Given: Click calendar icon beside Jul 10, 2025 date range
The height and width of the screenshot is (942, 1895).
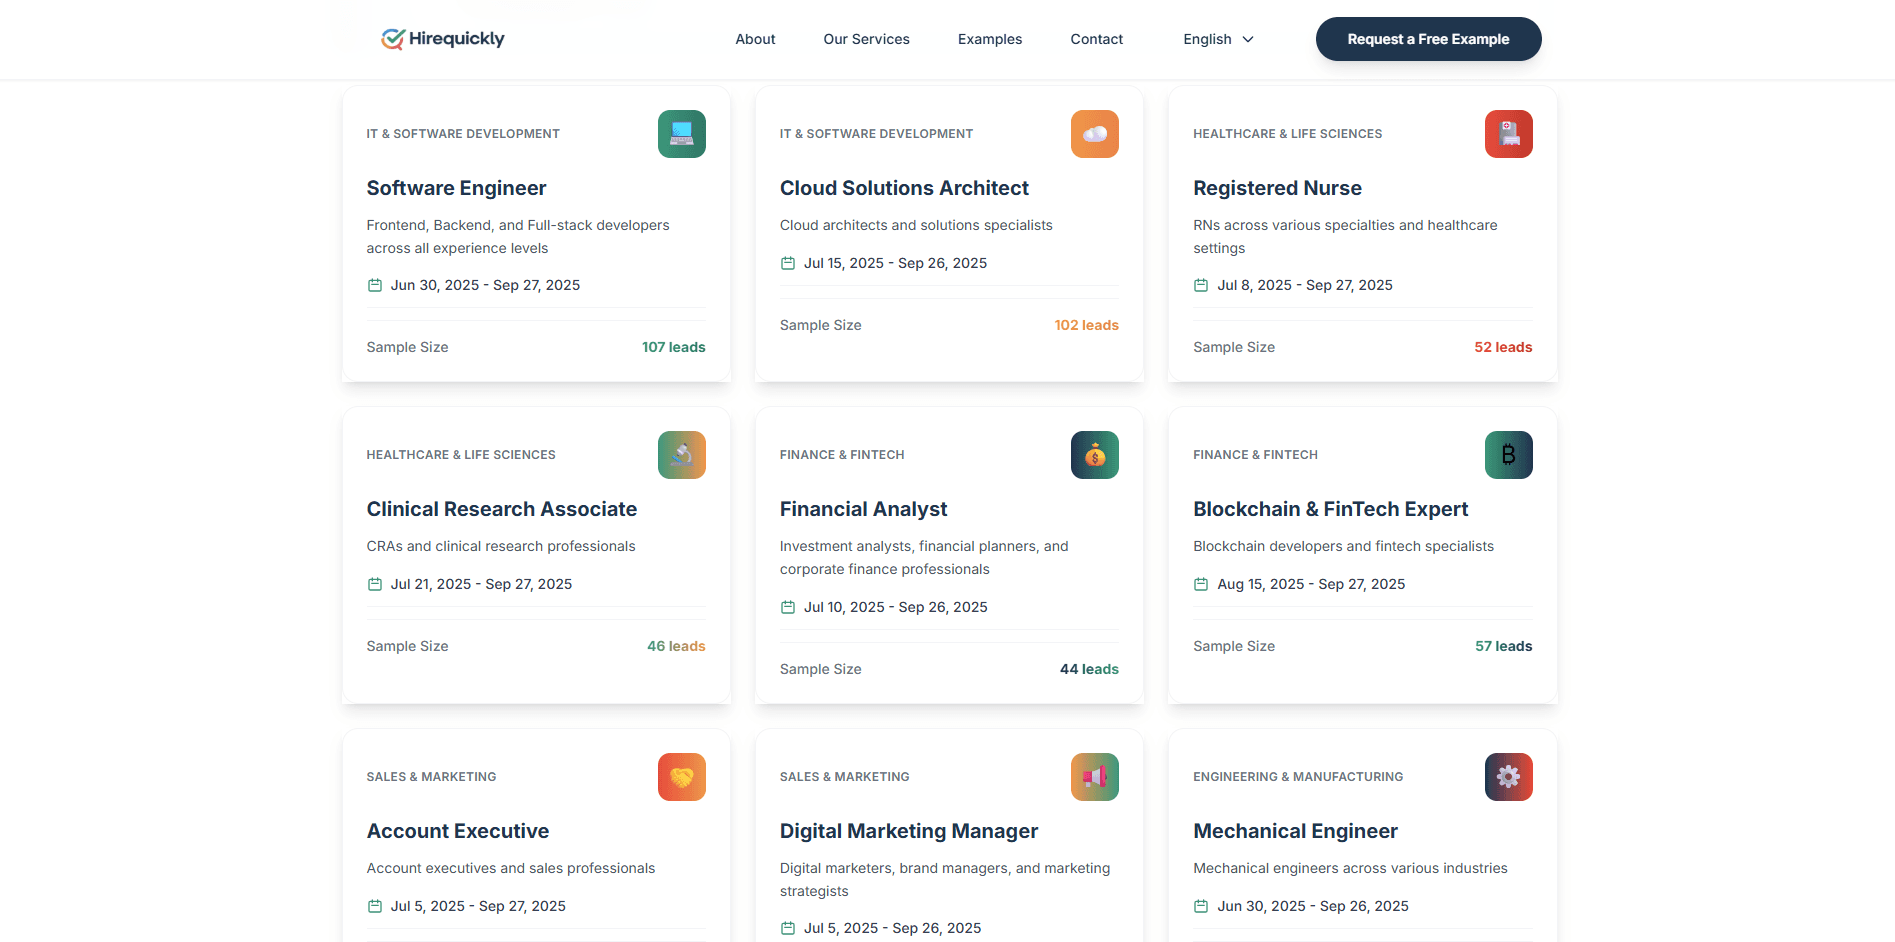Looking at the screenshot, I should click(x=788, y=607).
